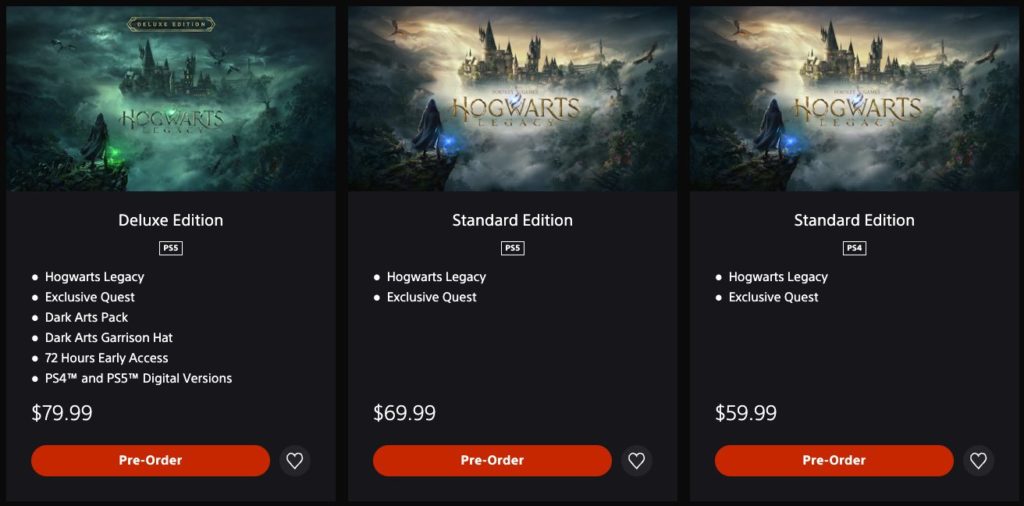Click the PS4 card's Standard Edition title
Screen dimensions: 1024x506
click(x=854, y=221)
